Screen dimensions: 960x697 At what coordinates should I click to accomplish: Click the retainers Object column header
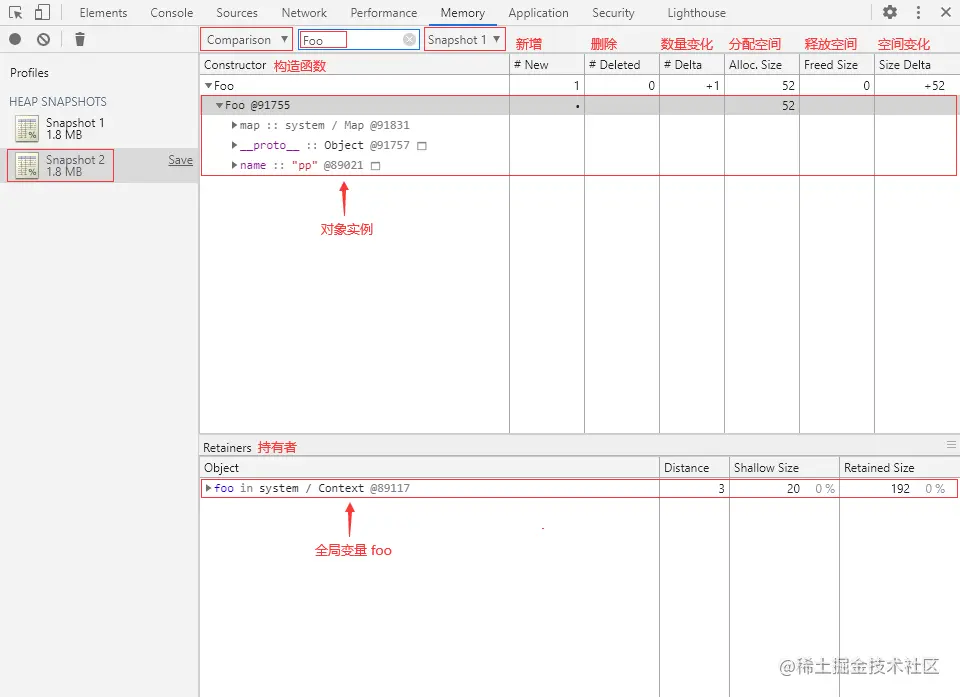(429, 468)
